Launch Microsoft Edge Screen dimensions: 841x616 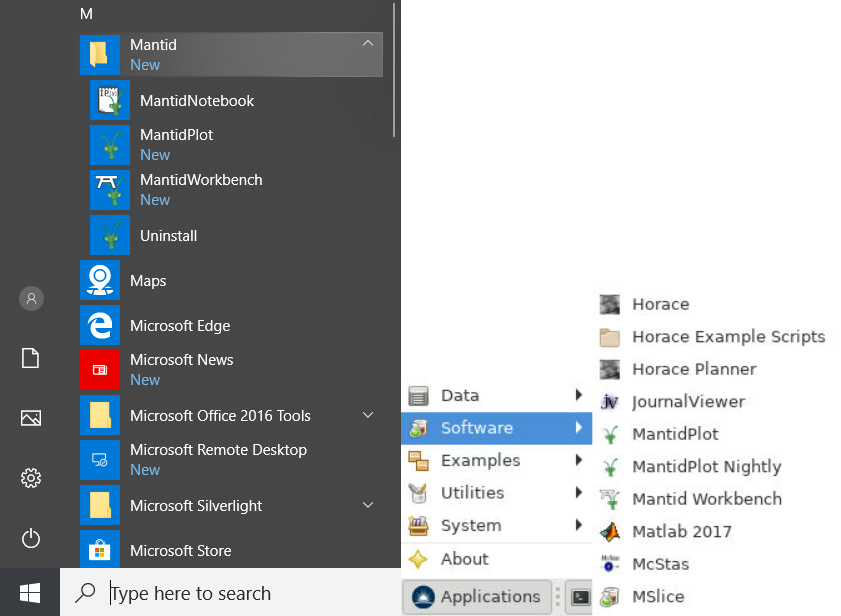pos(179,326)
